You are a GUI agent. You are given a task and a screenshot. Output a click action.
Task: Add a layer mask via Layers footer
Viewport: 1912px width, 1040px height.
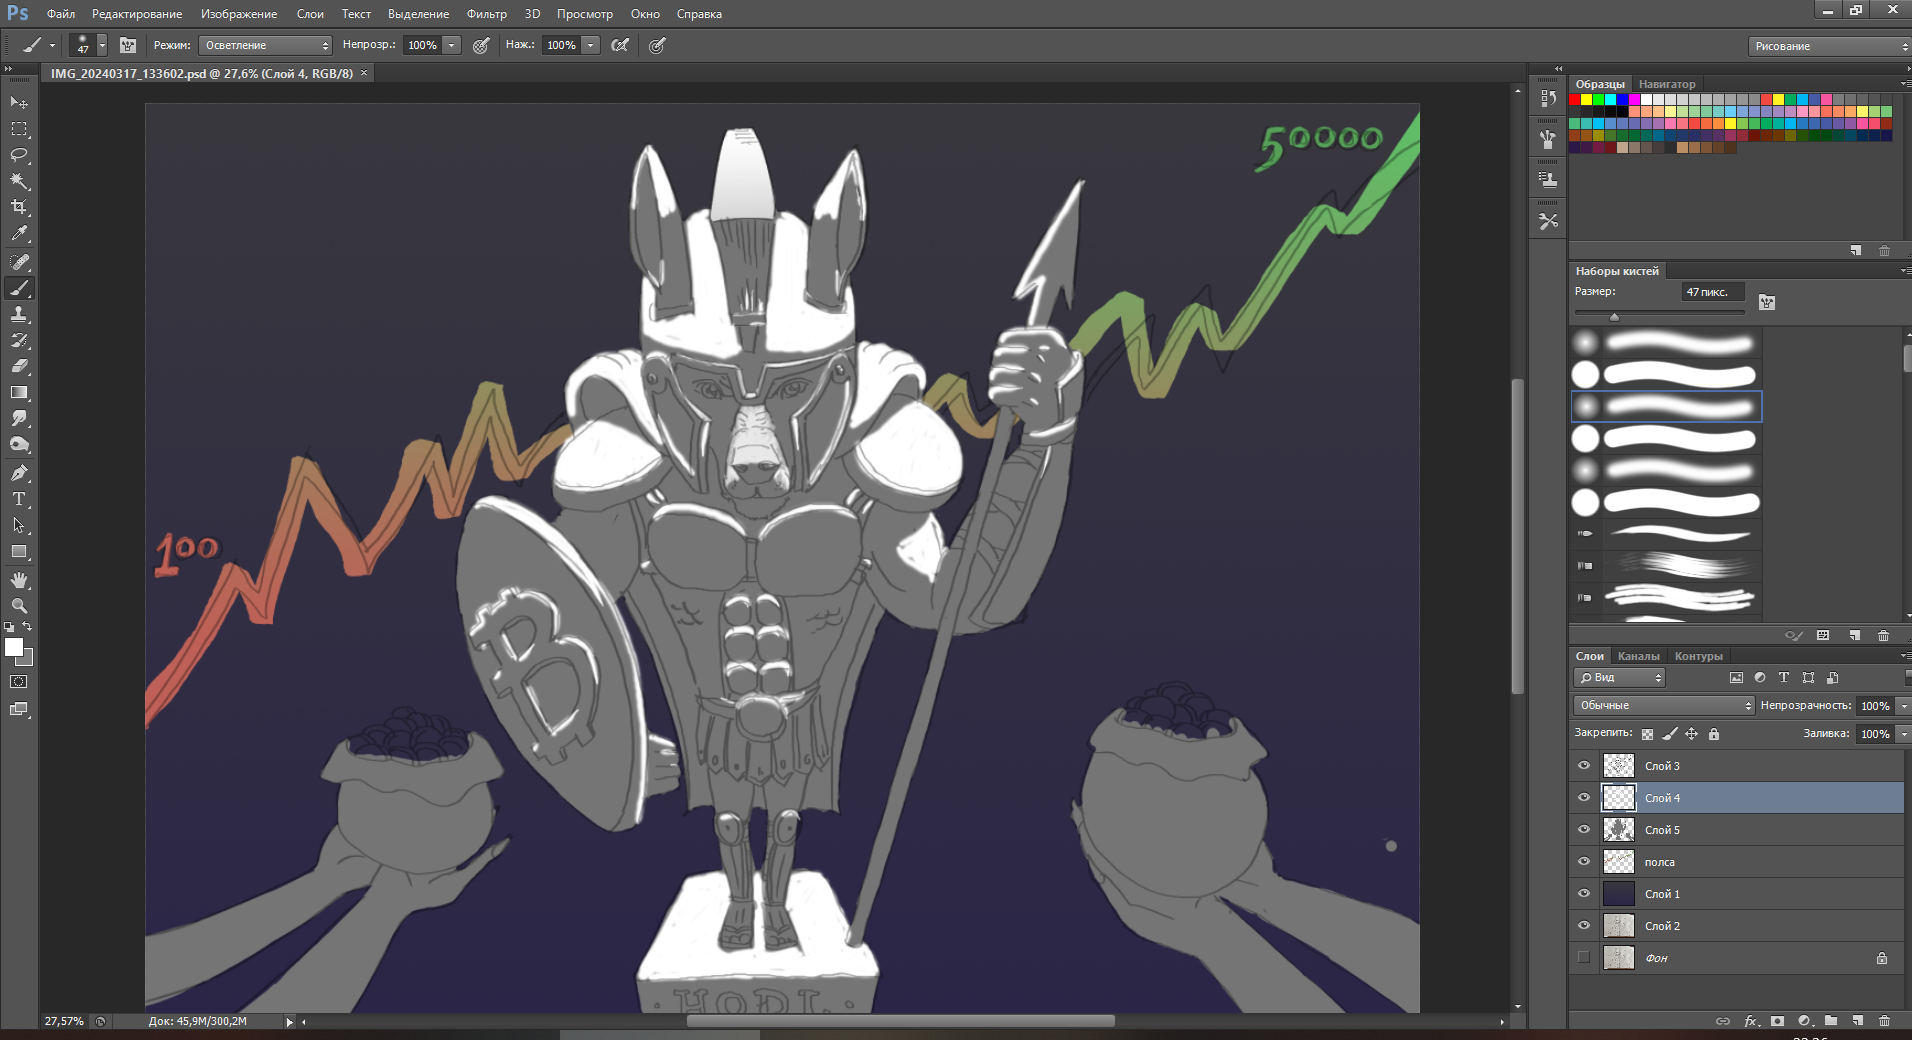click(1777, 1021)
